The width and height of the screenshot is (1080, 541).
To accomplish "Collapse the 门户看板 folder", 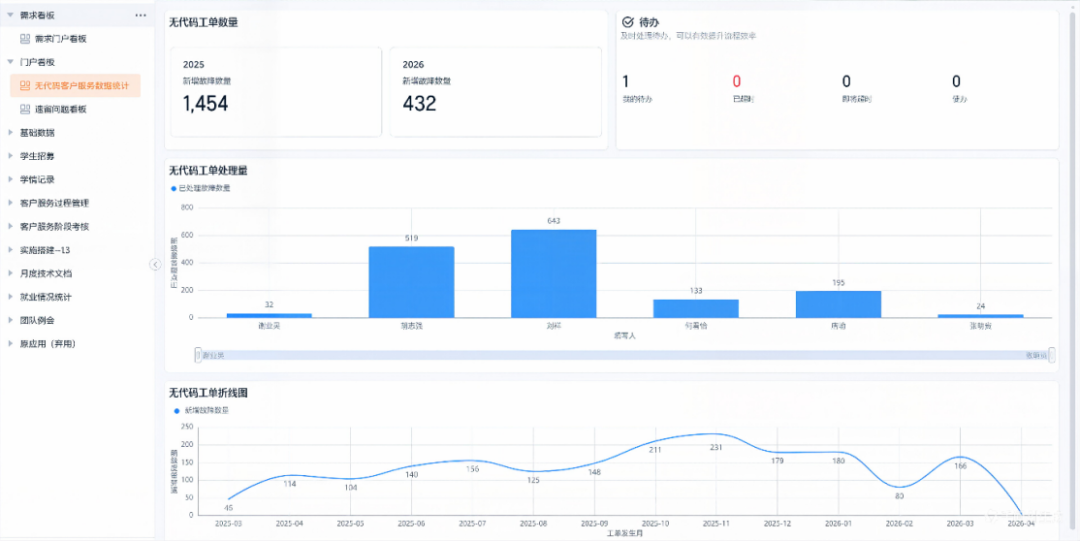I will point(10,62).
